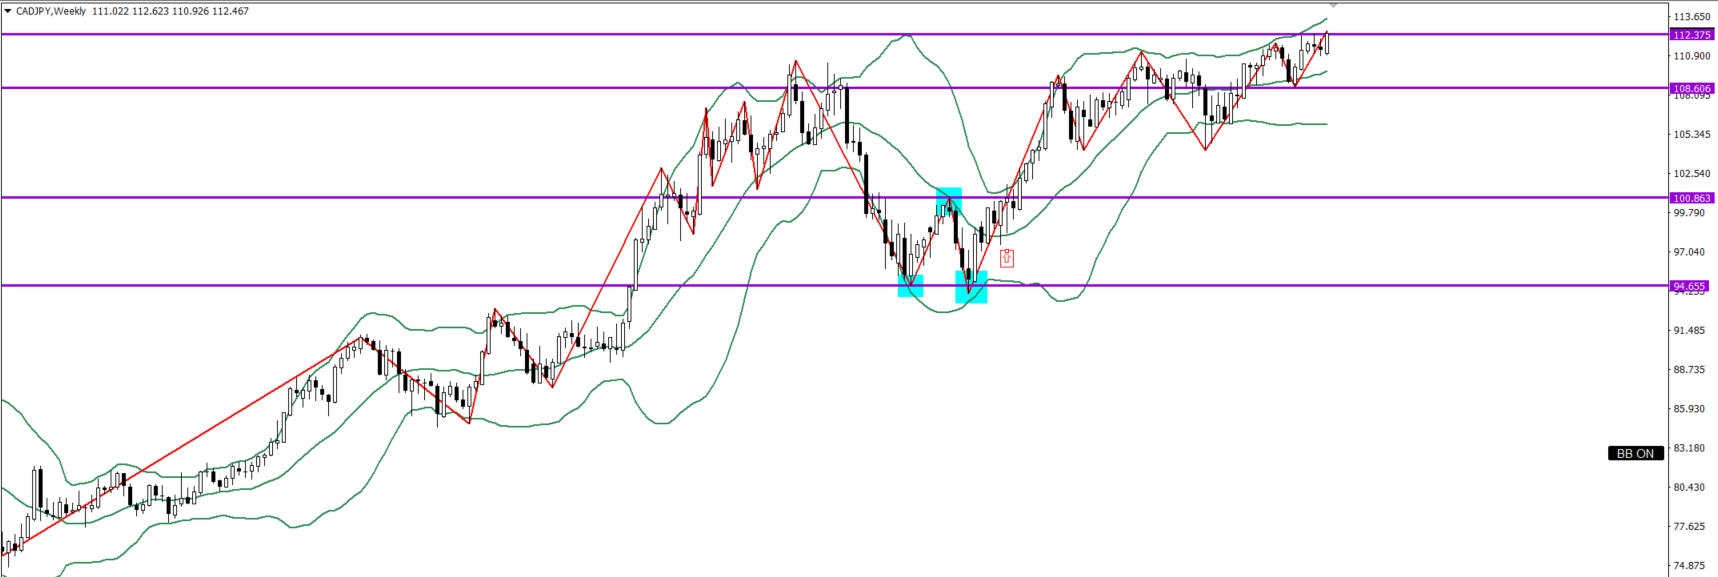1718x577 pixels.
Task: Click the 113.650 value on price axis
Action: coord(1691,17)
